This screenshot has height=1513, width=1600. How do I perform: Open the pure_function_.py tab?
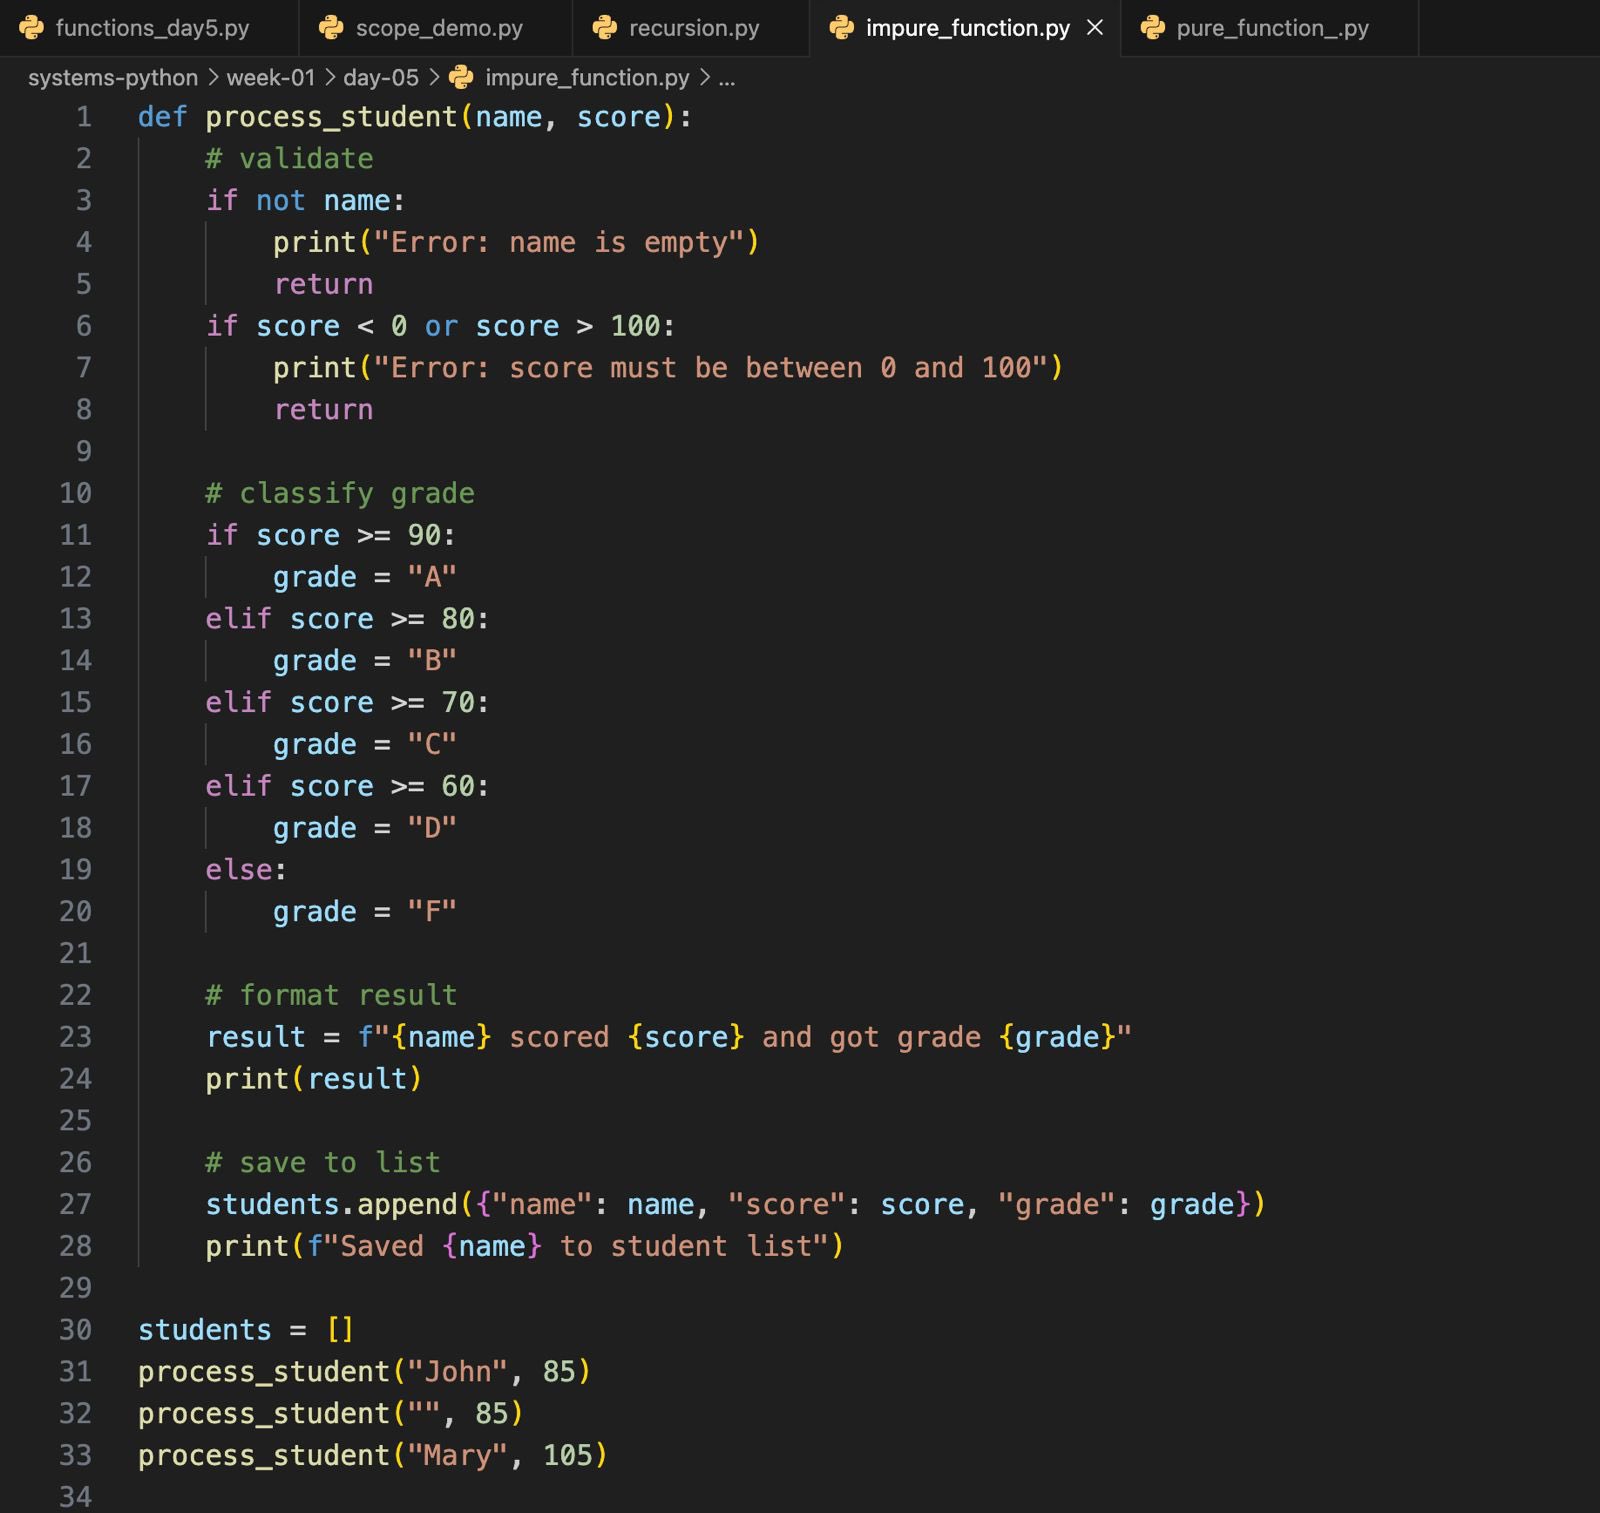tap(1272, 28)
